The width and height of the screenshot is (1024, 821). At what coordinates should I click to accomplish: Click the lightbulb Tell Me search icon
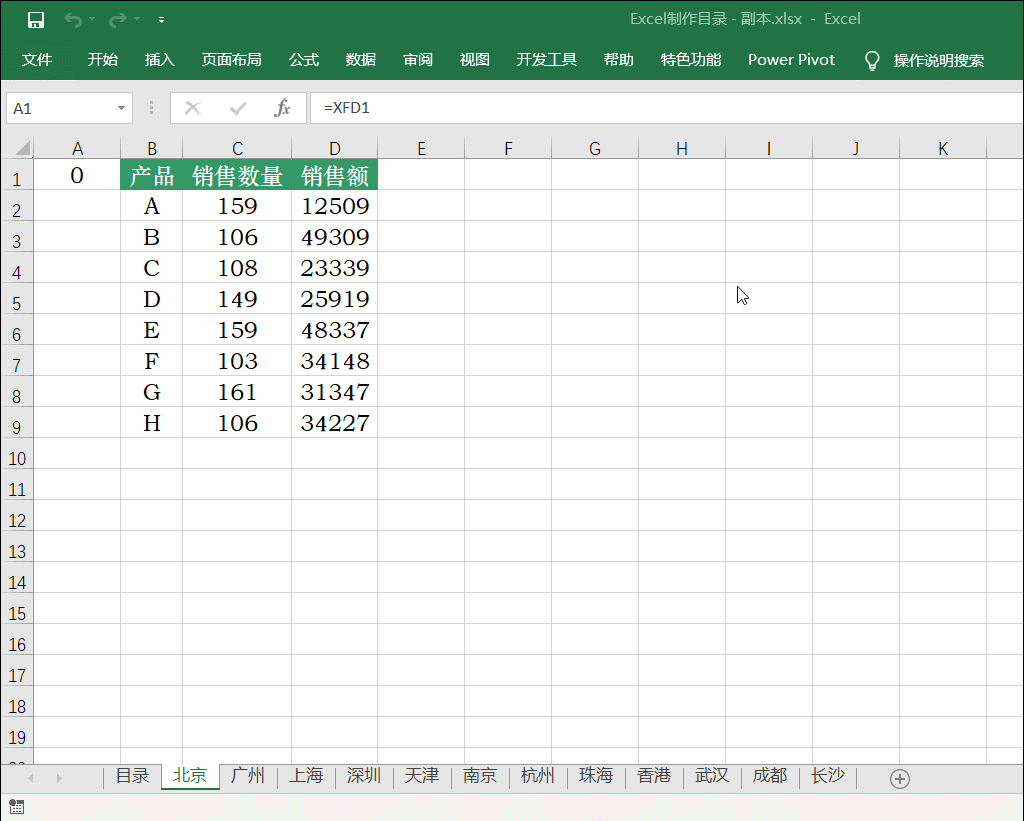[x=872, y=61]
